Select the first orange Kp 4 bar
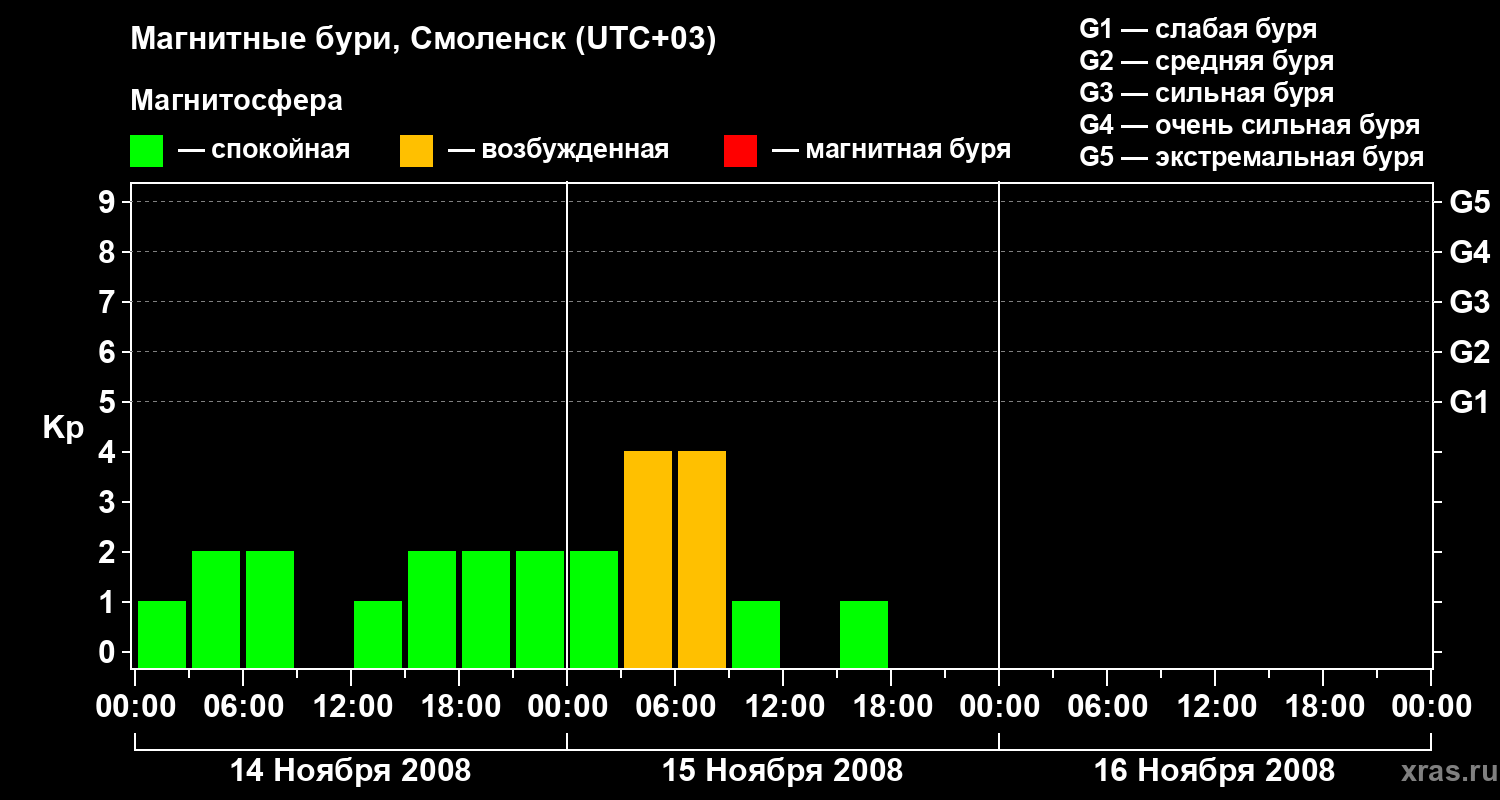Screen dimensions: 1500x800 pos(648,560)
